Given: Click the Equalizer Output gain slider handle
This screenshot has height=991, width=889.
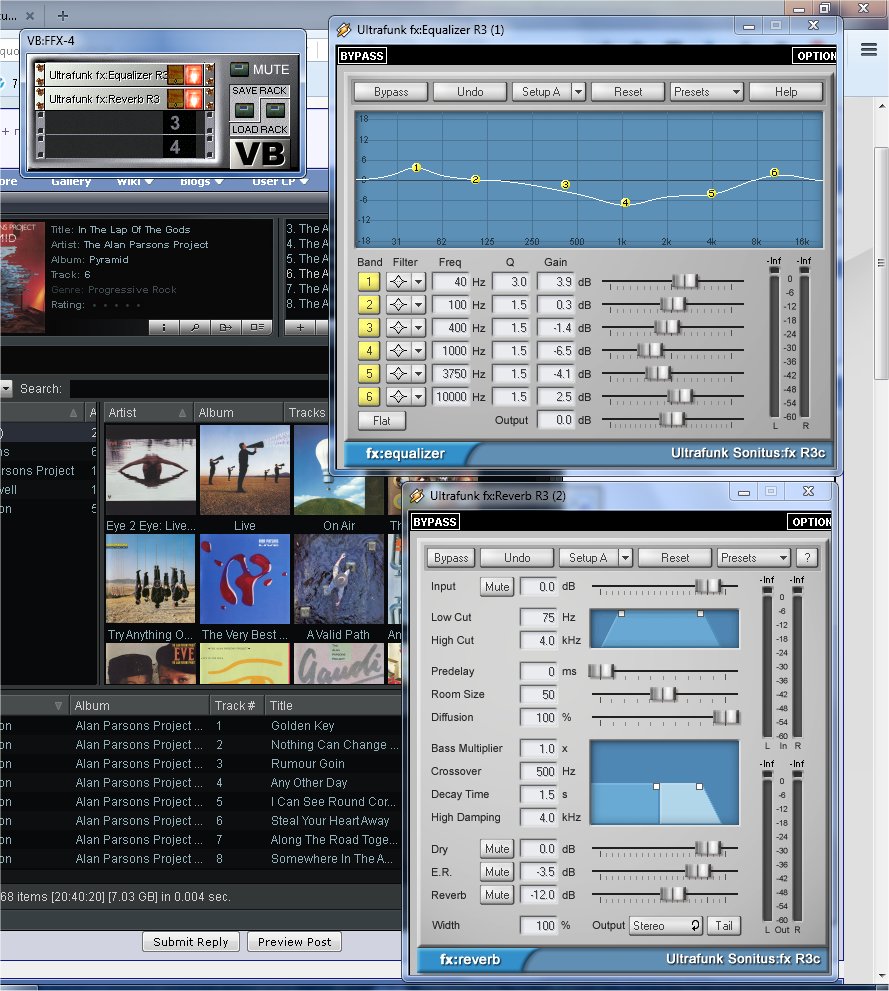Looking at the screenshot, I should (672, 419).
